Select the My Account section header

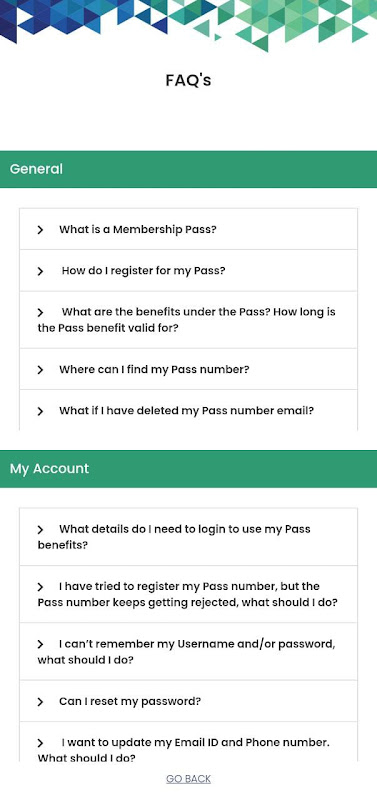(188, 469)
